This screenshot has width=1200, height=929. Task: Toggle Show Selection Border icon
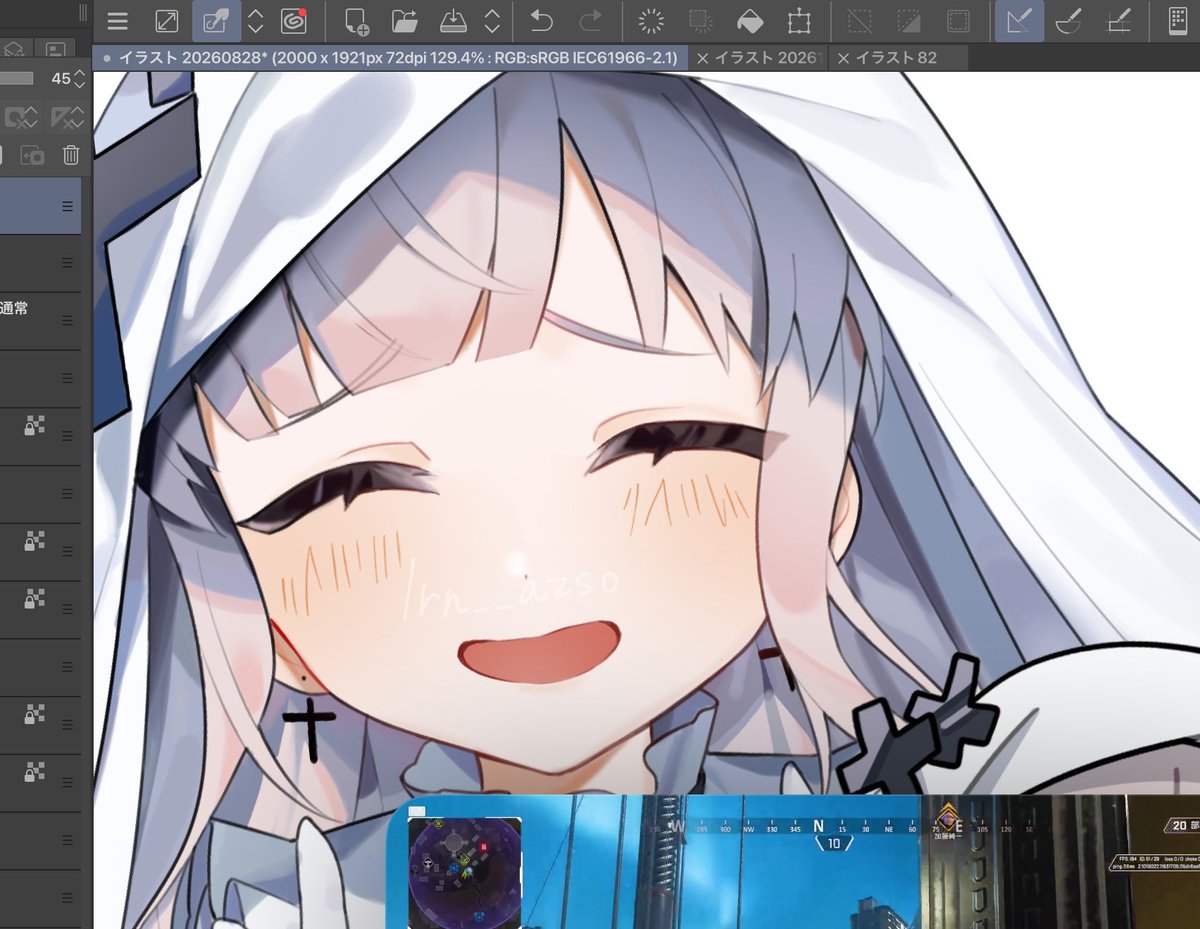[958, 21]
